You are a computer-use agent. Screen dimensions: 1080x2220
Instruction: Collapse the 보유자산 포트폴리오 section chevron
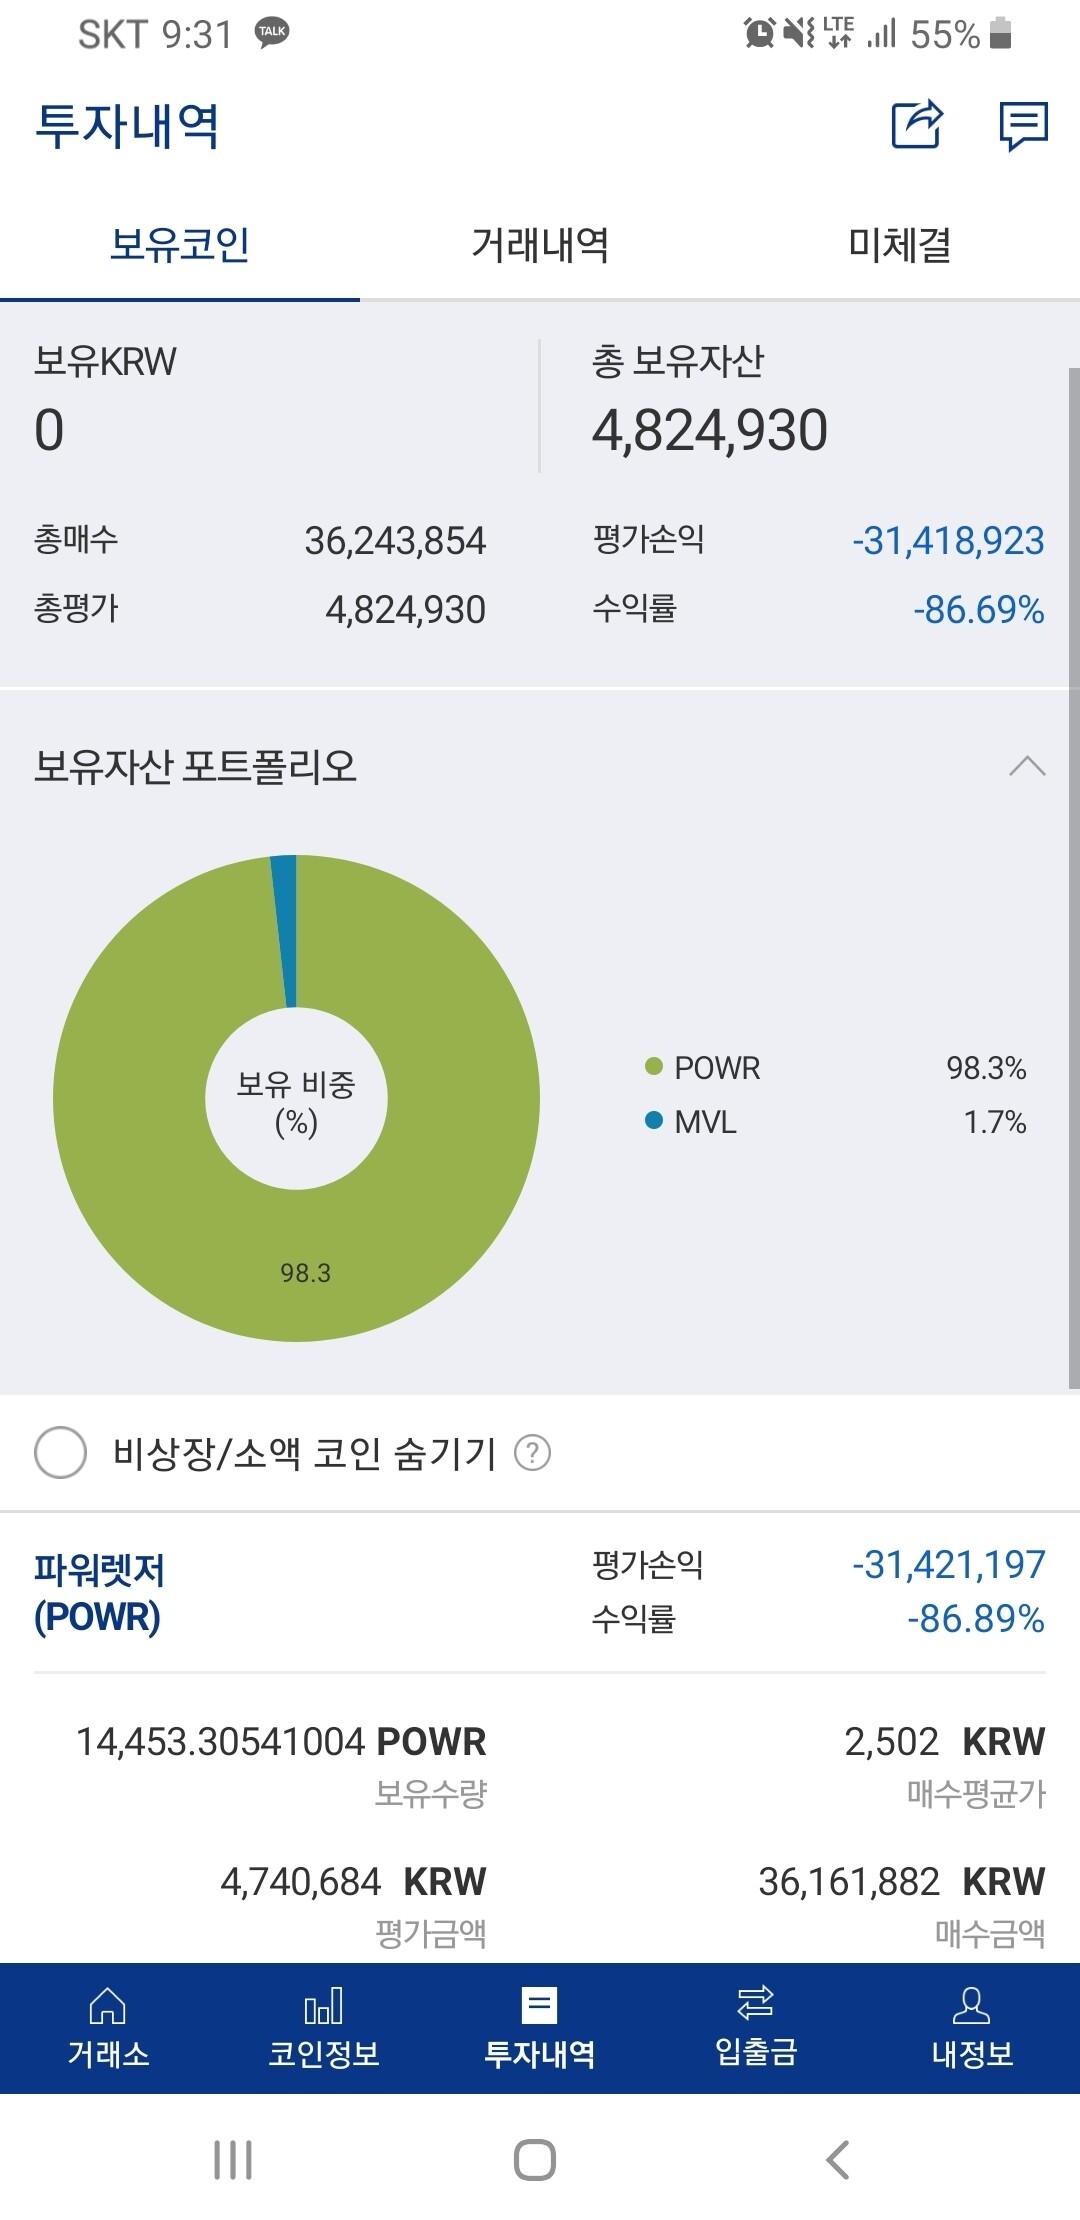[x=1028, y=766]
